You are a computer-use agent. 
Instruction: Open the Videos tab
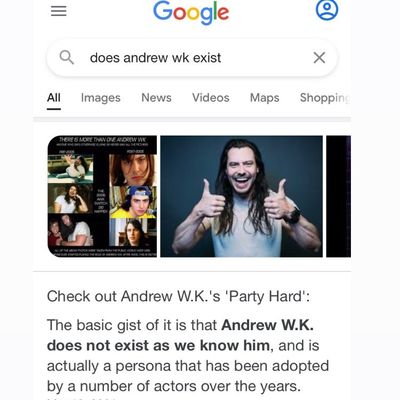pyautogui.click(x=211, y=97)
